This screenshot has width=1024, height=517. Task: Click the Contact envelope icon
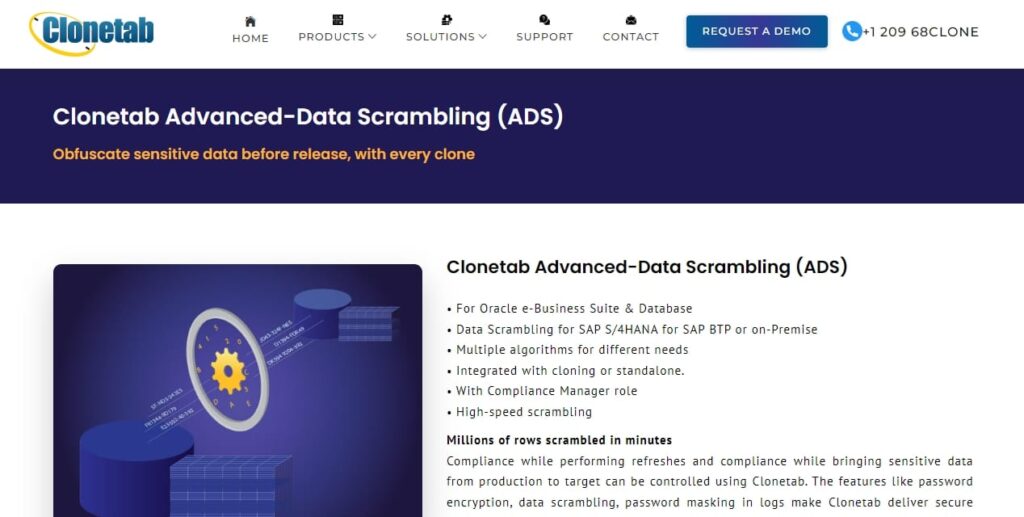coord(631,20)
